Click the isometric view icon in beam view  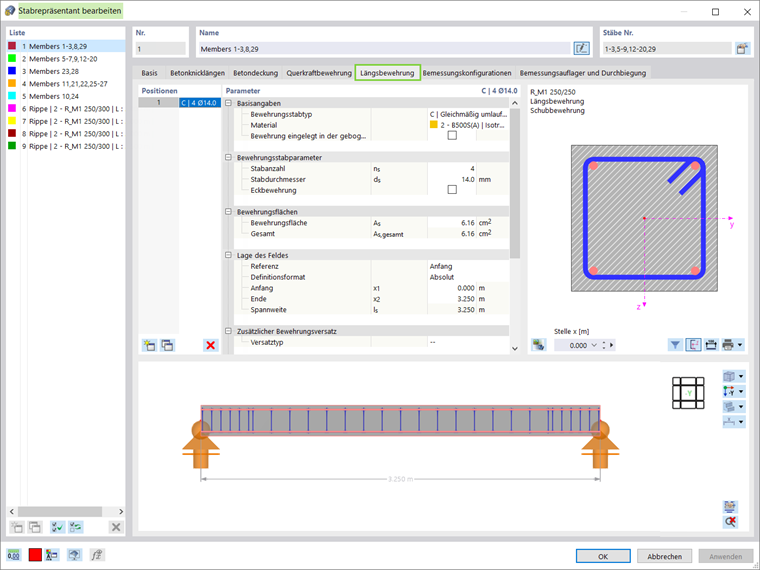[x=729, y=376]
